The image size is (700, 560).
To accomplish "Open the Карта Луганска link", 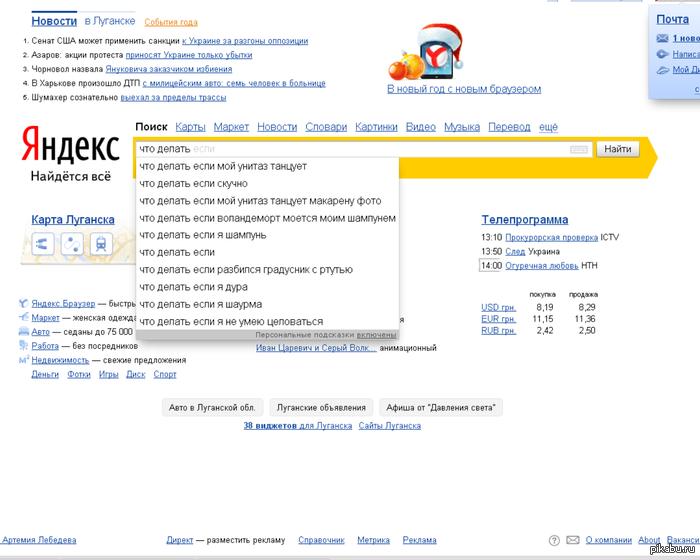I will pyautogui.click(x=73, y=220).
